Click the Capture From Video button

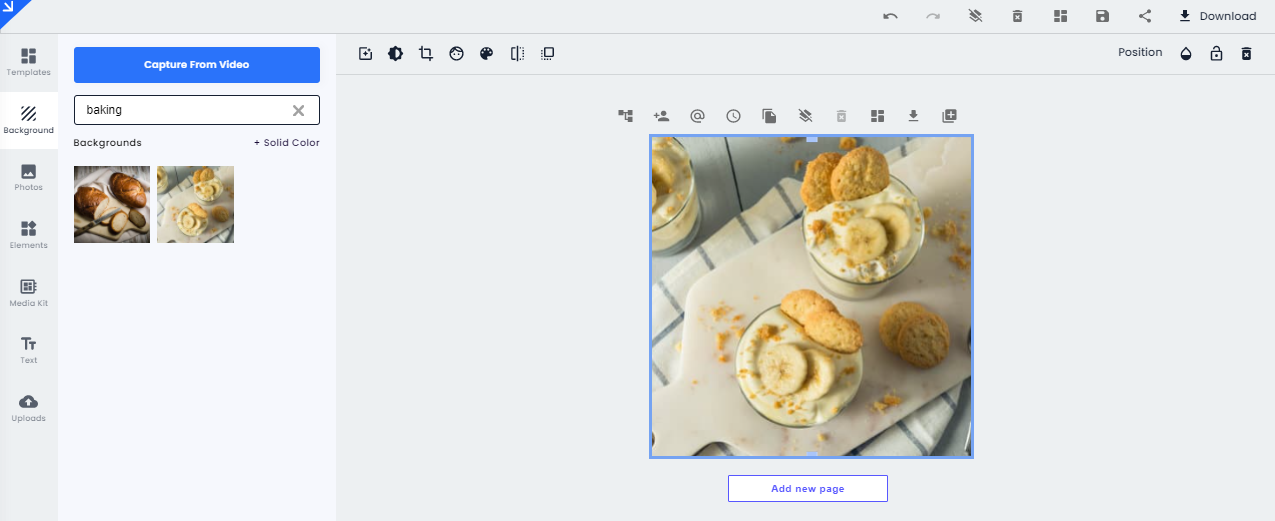tap(197, 65)
